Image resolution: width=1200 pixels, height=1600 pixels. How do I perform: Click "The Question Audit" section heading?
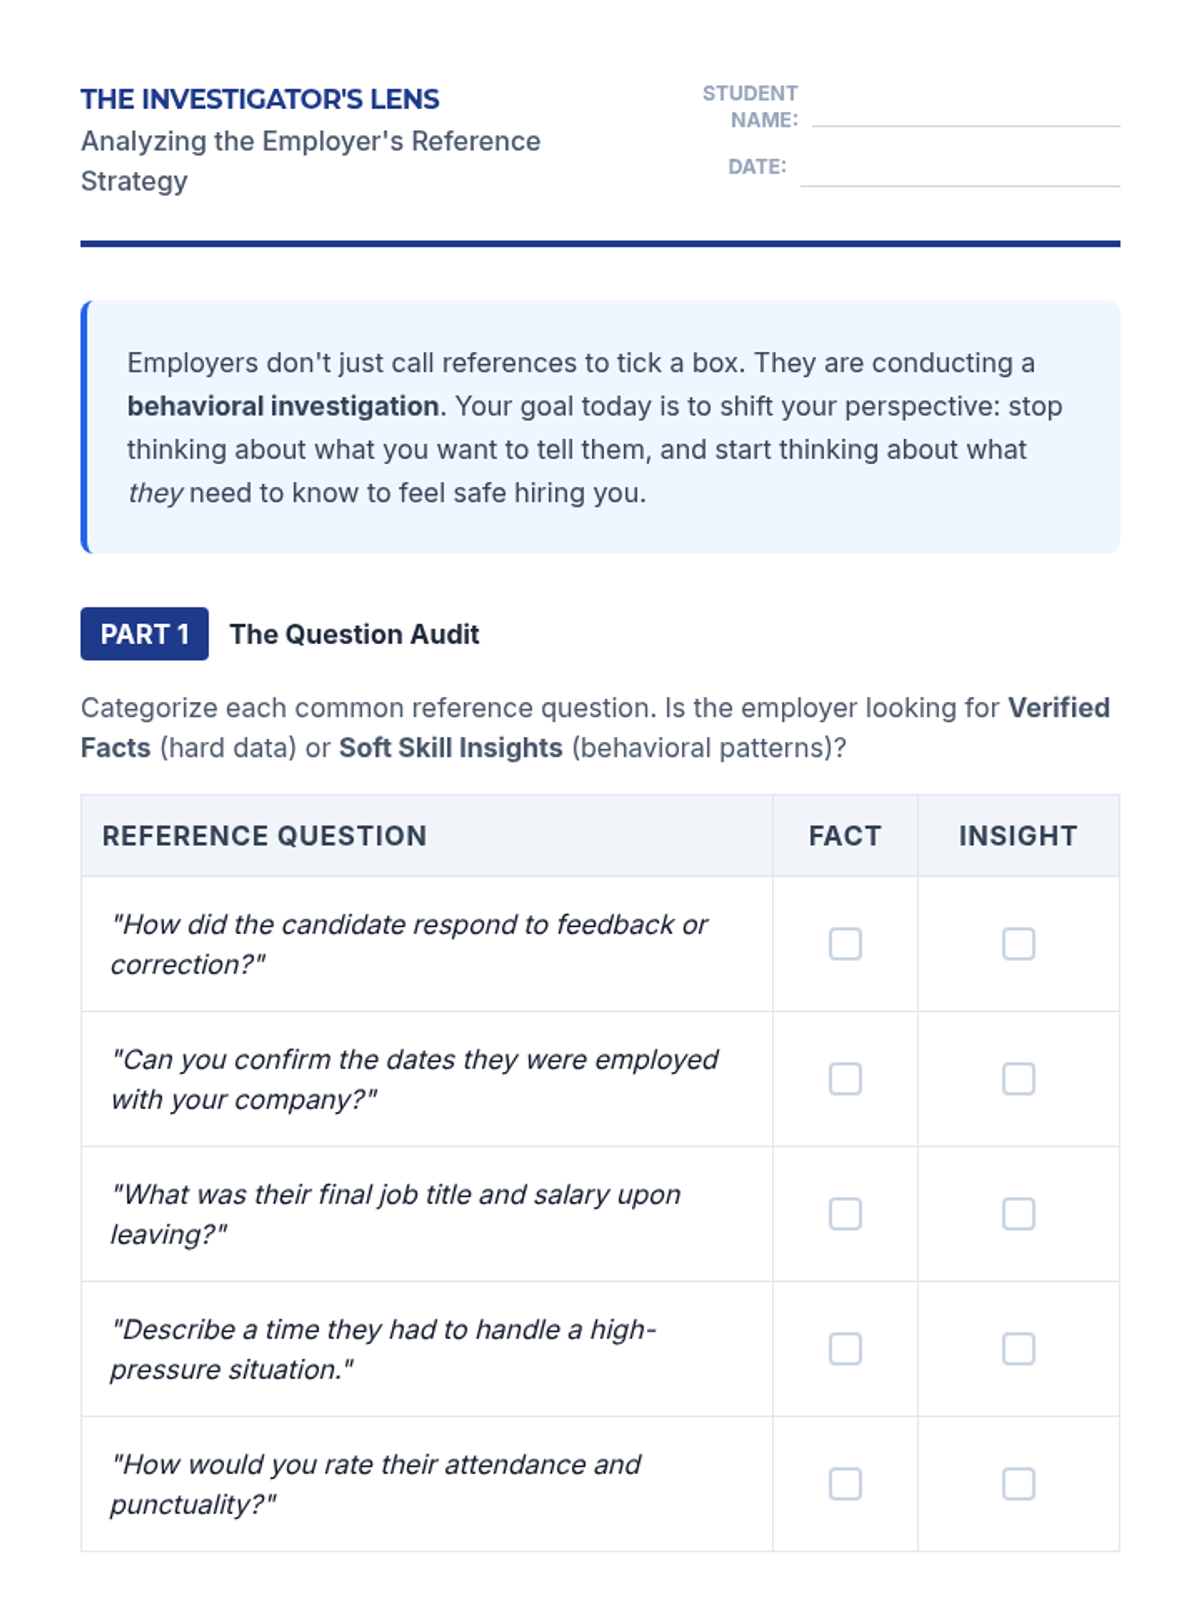pyautogui.click(x=354, y=634)
